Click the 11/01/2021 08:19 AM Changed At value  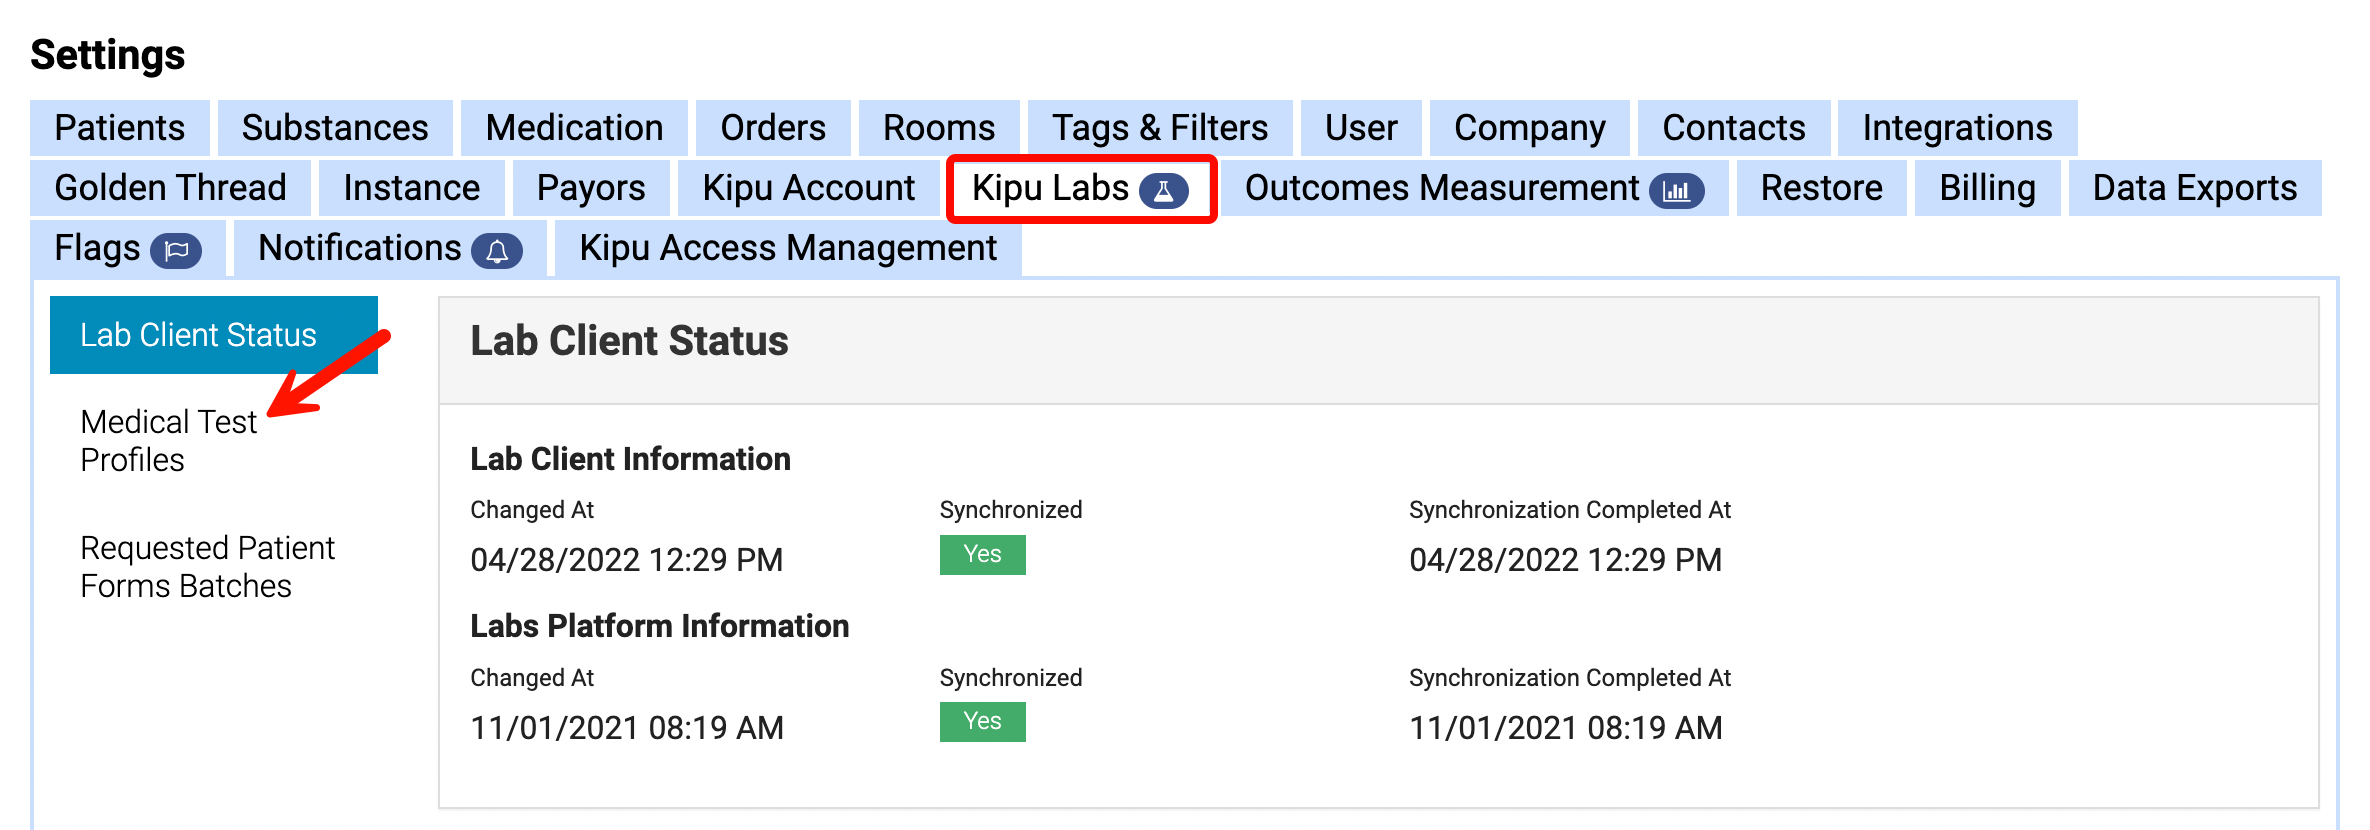(627, 728)
